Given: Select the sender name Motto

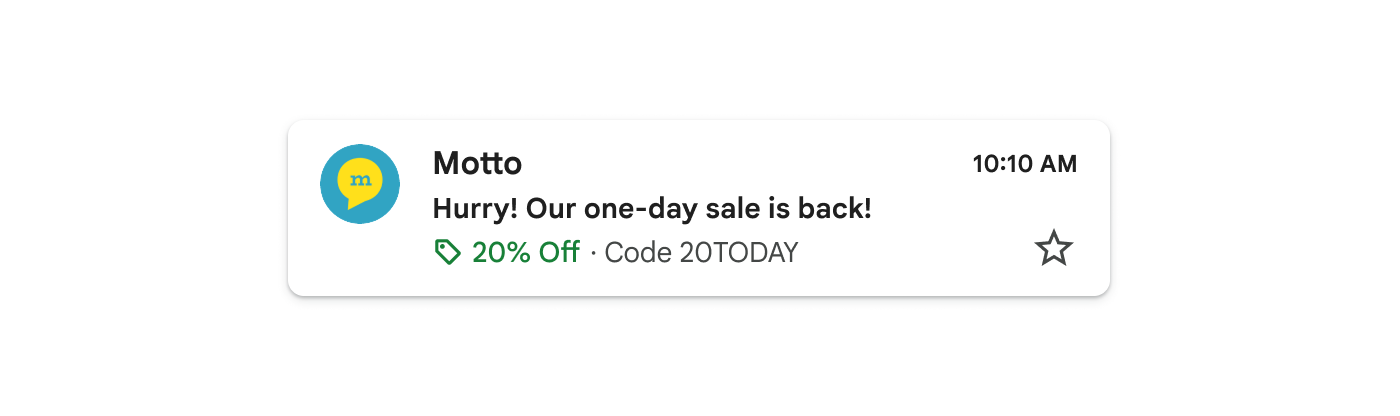Looking at the screenshot, I should [477, 163].
